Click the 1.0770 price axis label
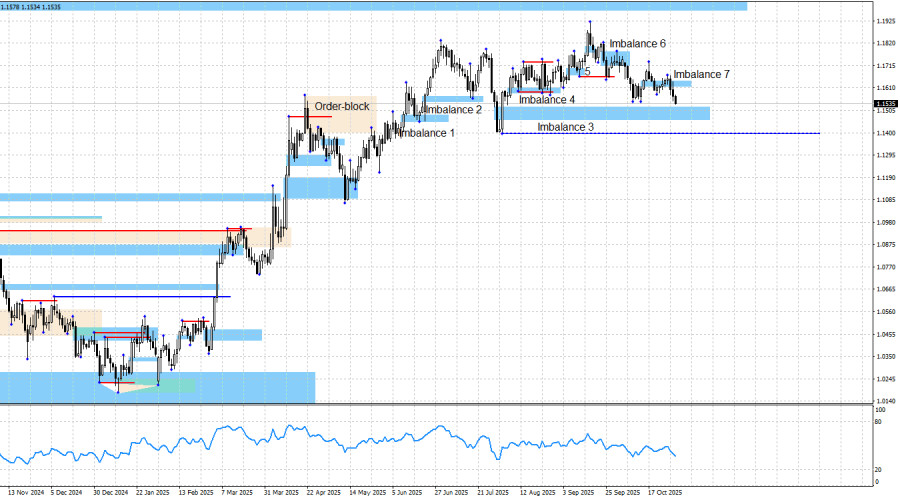The height and width of the screenshot is (500, 900). [886, 267]
